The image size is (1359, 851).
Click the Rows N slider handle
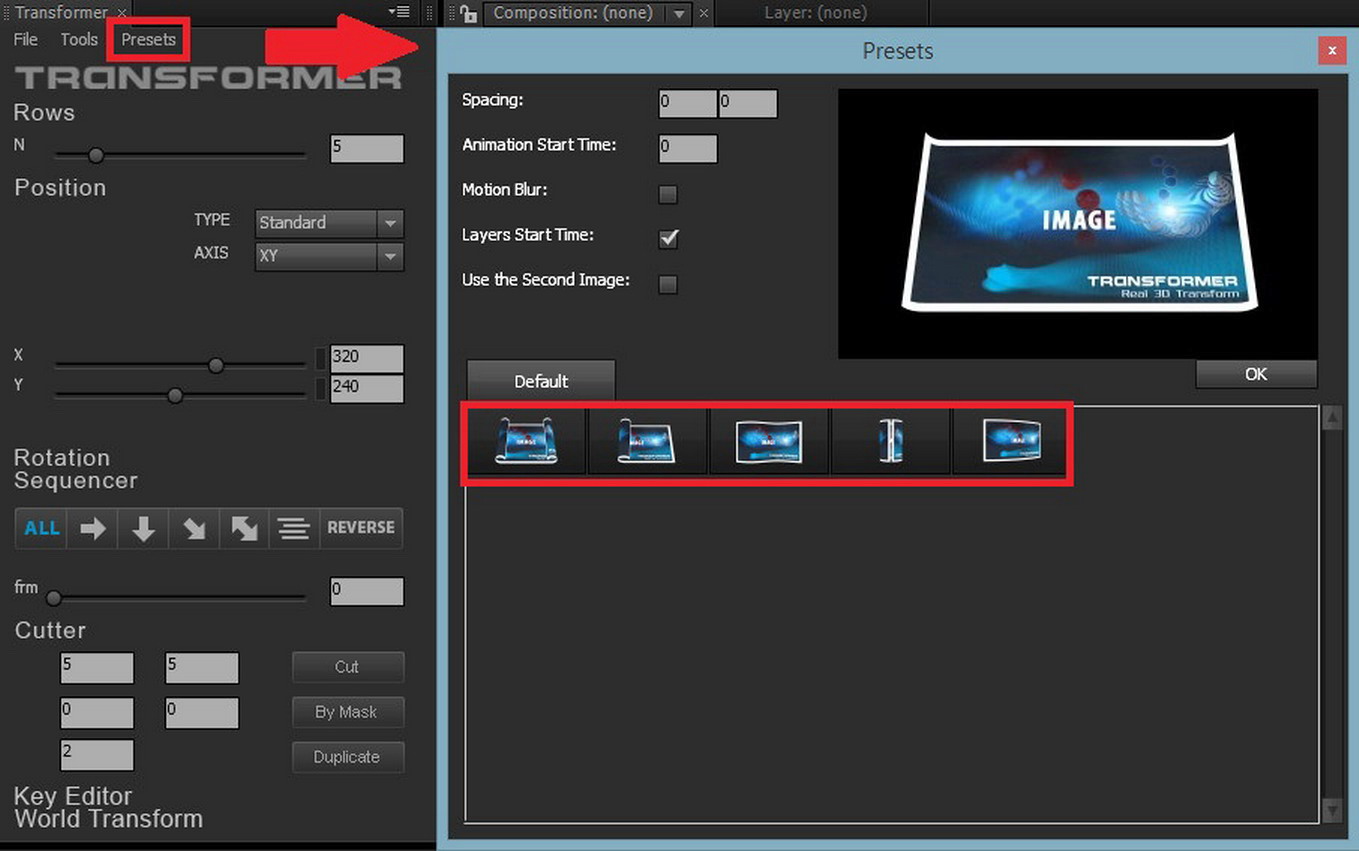pyautogui.click(x=96, y=155)
